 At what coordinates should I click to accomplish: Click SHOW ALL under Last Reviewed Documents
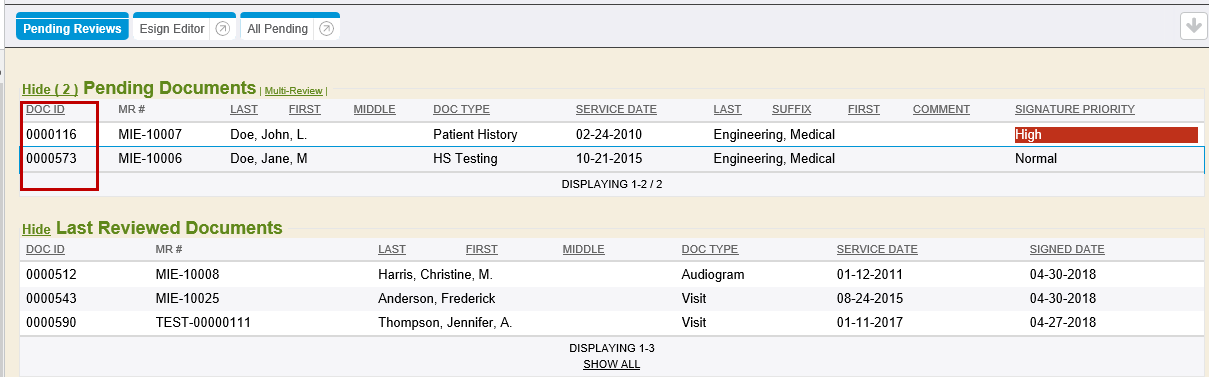(x=611, y=364)
